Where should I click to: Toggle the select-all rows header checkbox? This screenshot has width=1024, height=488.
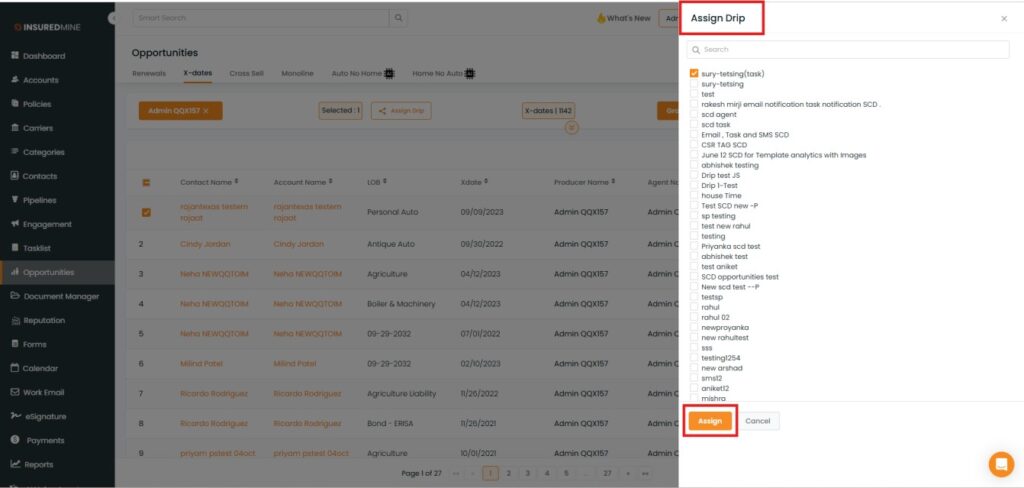click(x=146, y=183)
